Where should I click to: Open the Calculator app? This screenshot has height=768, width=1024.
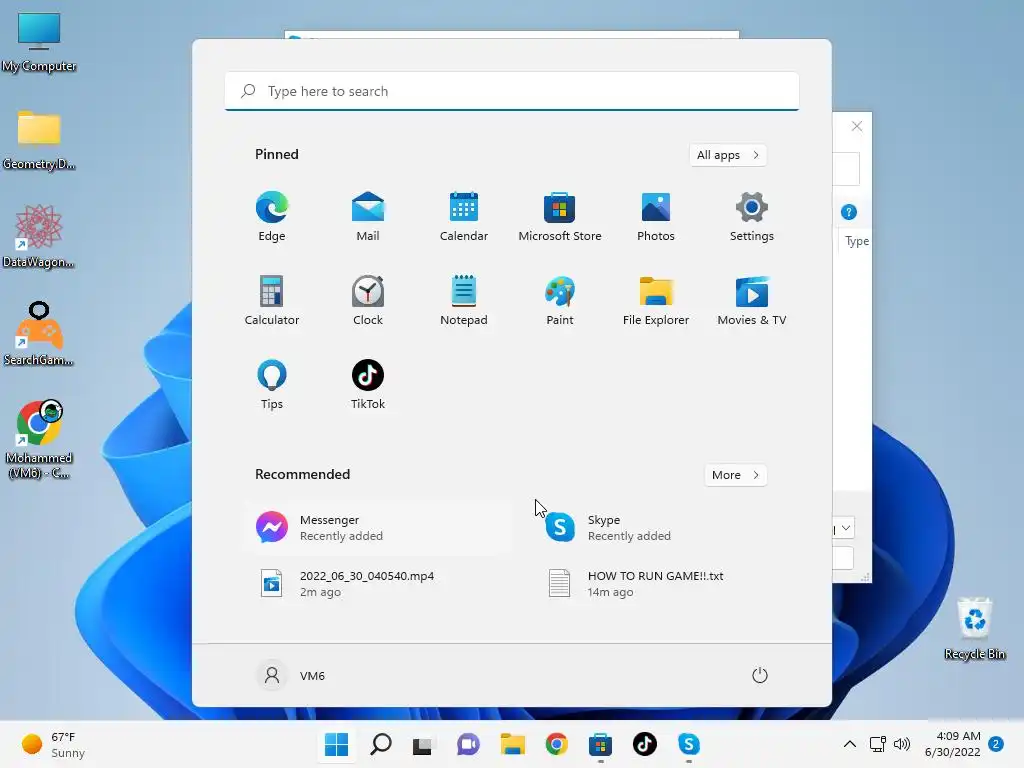[272, 300]
